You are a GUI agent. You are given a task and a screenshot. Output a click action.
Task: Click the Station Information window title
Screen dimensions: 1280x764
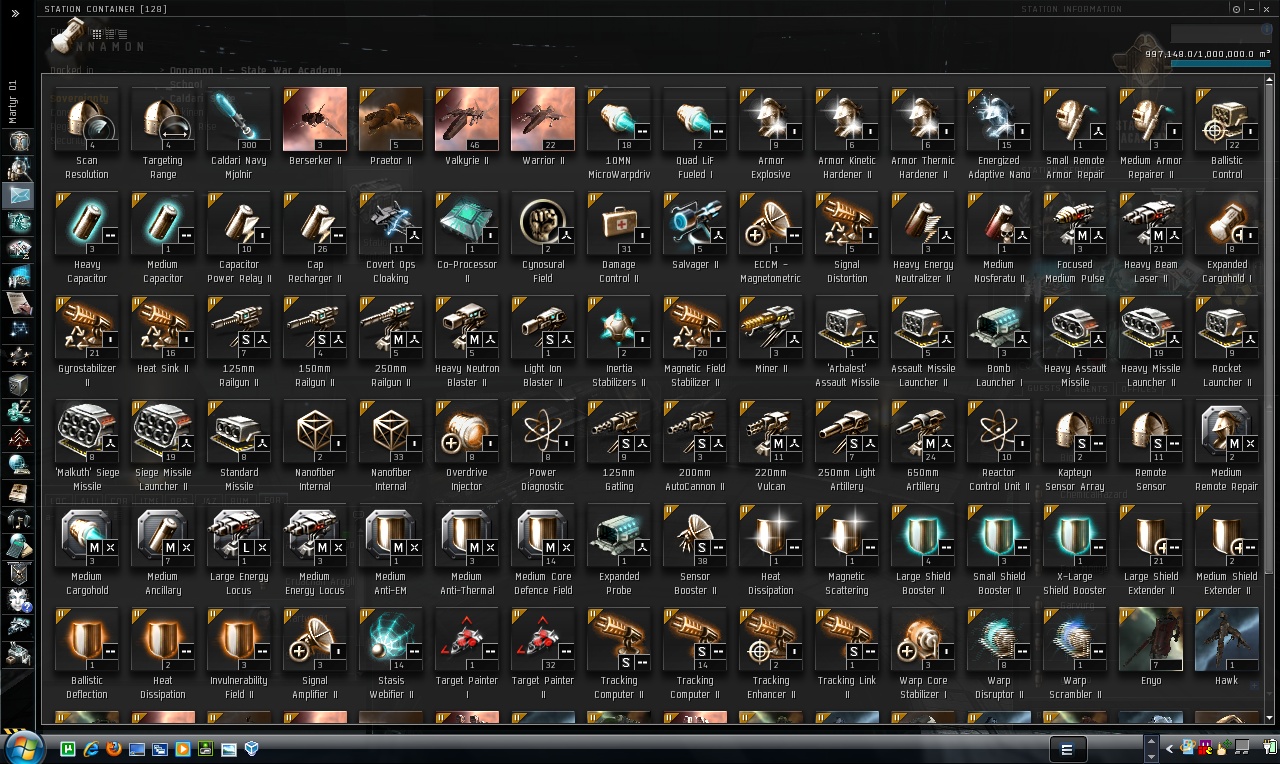(1071, 9)
